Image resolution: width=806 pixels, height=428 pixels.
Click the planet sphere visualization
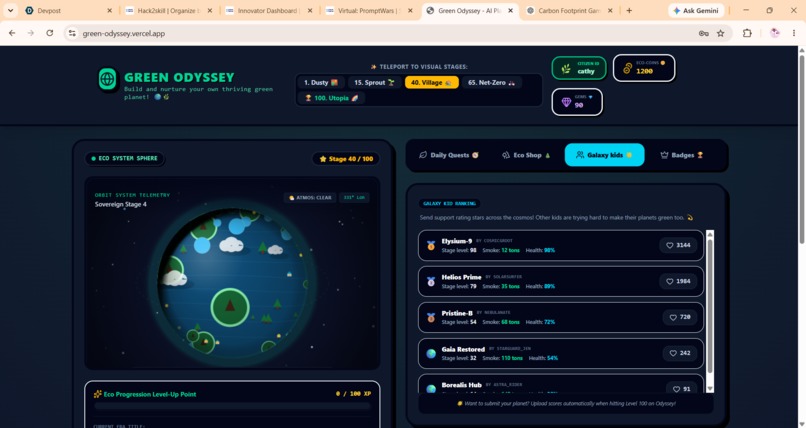click(232, 284)
